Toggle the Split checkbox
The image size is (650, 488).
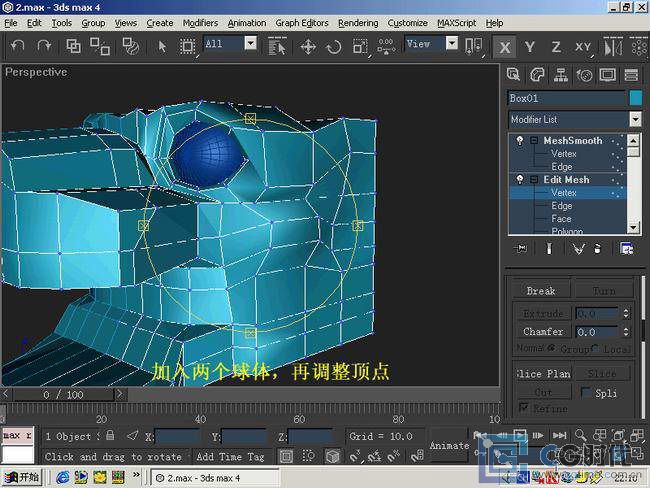point(585,393)
